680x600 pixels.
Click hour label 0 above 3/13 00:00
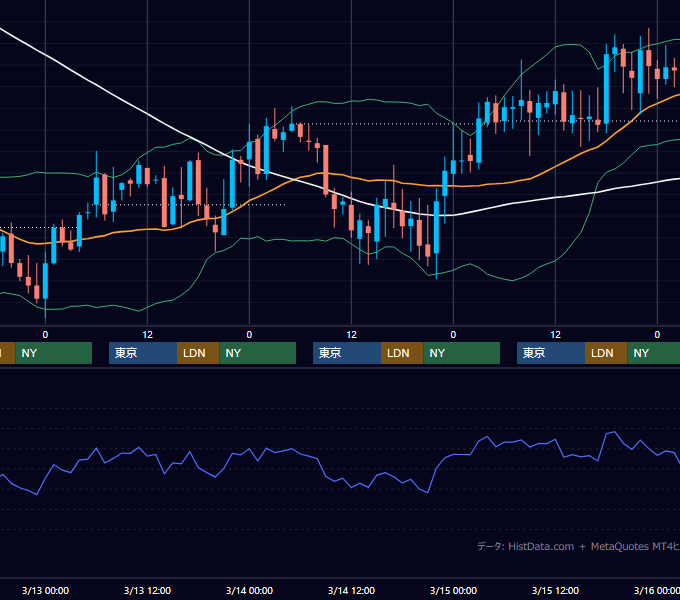pos(46,335)
